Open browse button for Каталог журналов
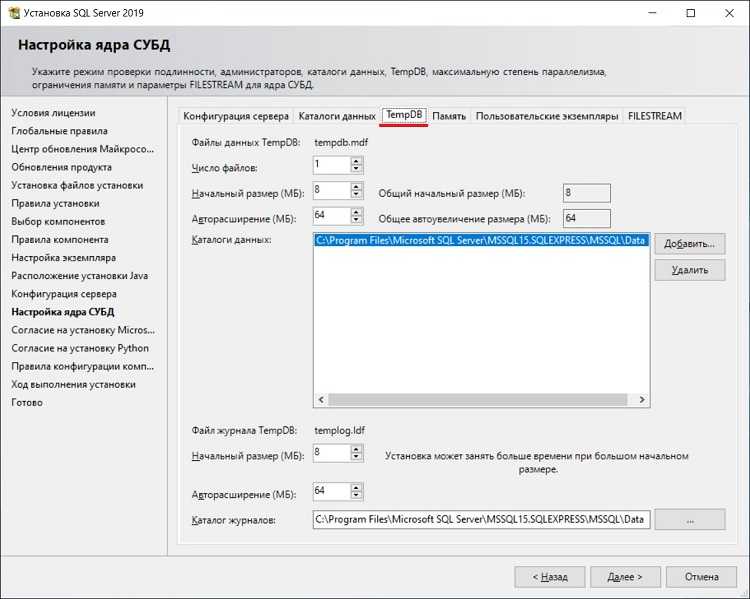The height and width of the screenshot is (599, 750). point(689,520)
